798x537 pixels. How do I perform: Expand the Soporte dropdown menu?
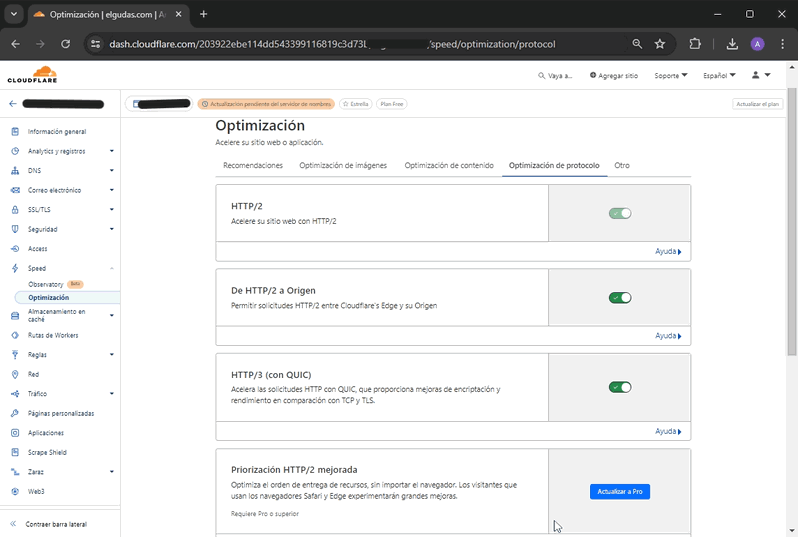coord(670,75)
